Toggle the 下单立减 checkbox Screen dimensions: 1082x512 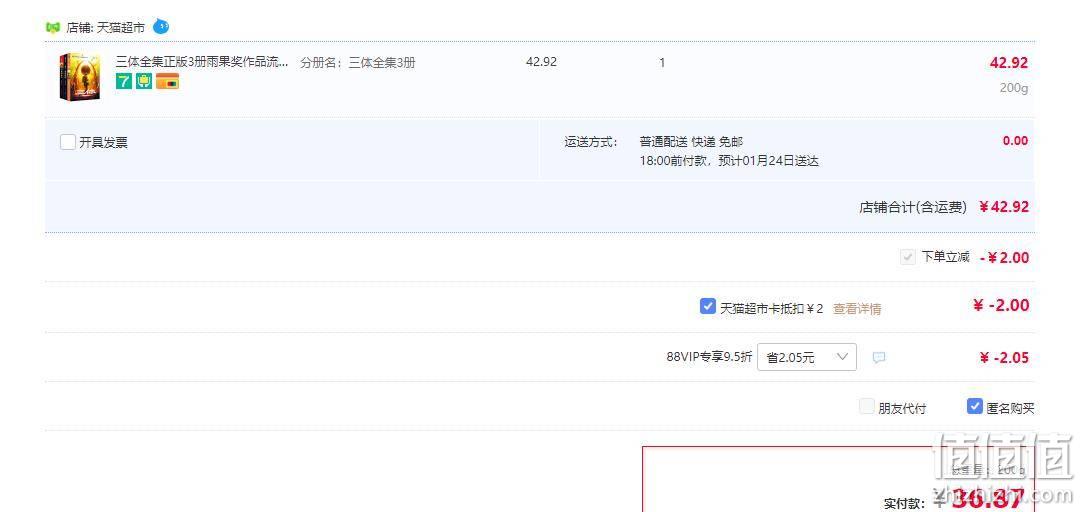pos(907,257)
